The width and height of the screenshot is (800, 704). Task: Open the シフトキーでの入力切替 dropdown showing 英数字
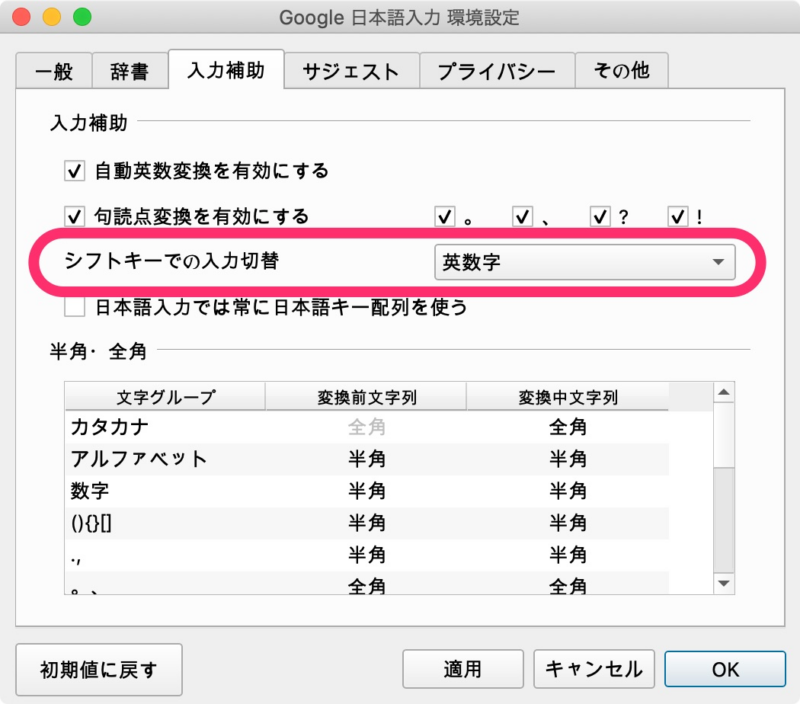tap(585, 262)
